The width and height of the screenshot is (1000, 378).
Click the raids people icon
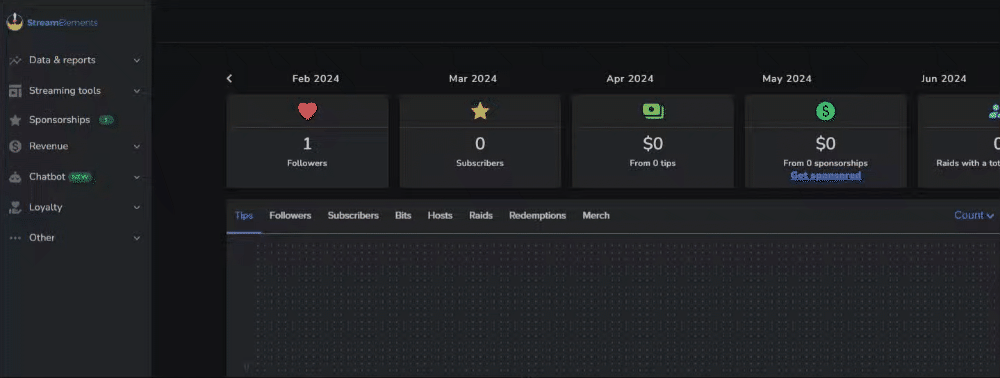pos(994,112)
